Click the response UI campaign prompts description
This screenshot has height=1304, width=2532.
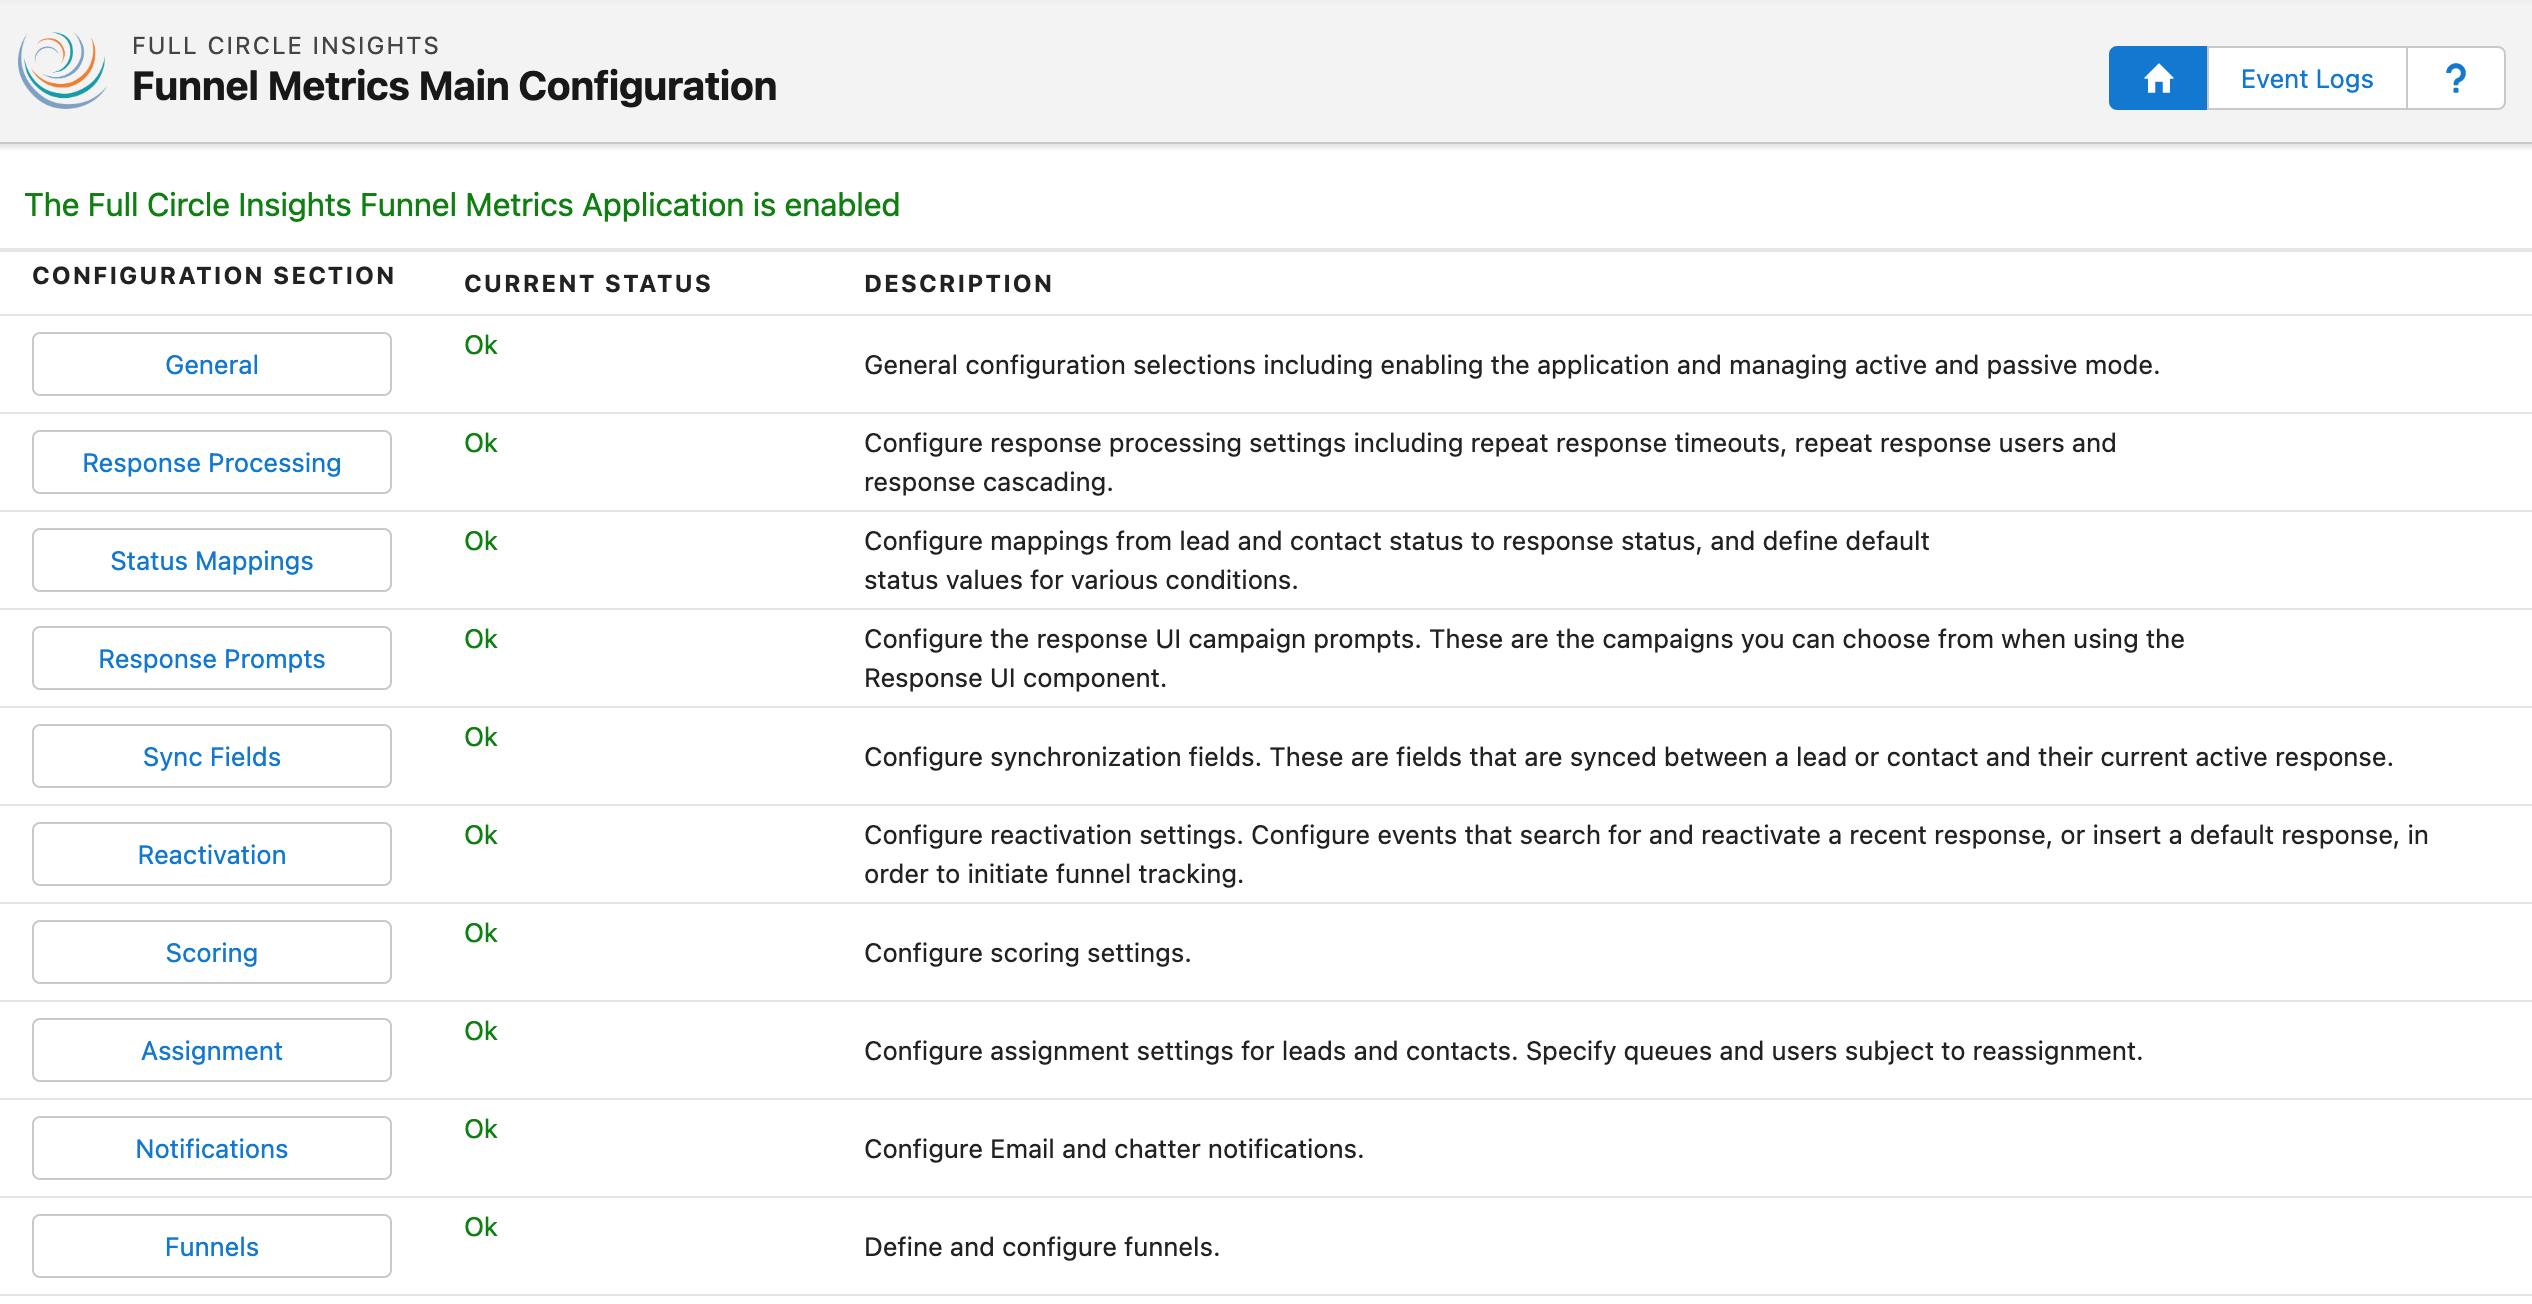(1524, 658)
